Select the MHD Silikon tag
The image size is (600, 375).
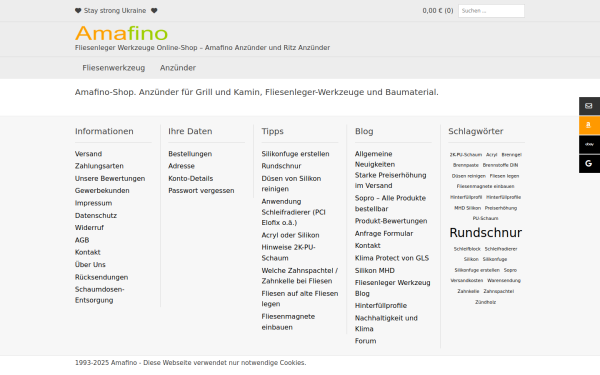(x=467, y=208)
